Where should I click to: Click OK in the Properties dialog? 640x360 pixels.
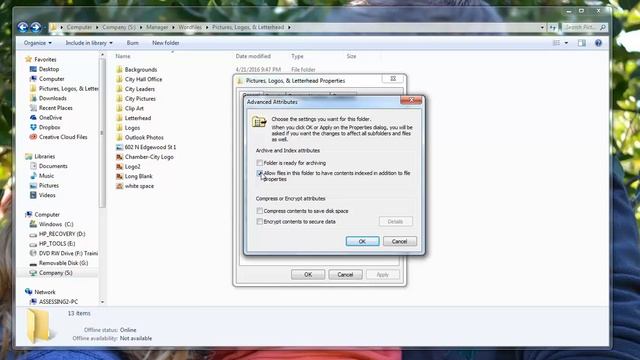coord(308,275)
